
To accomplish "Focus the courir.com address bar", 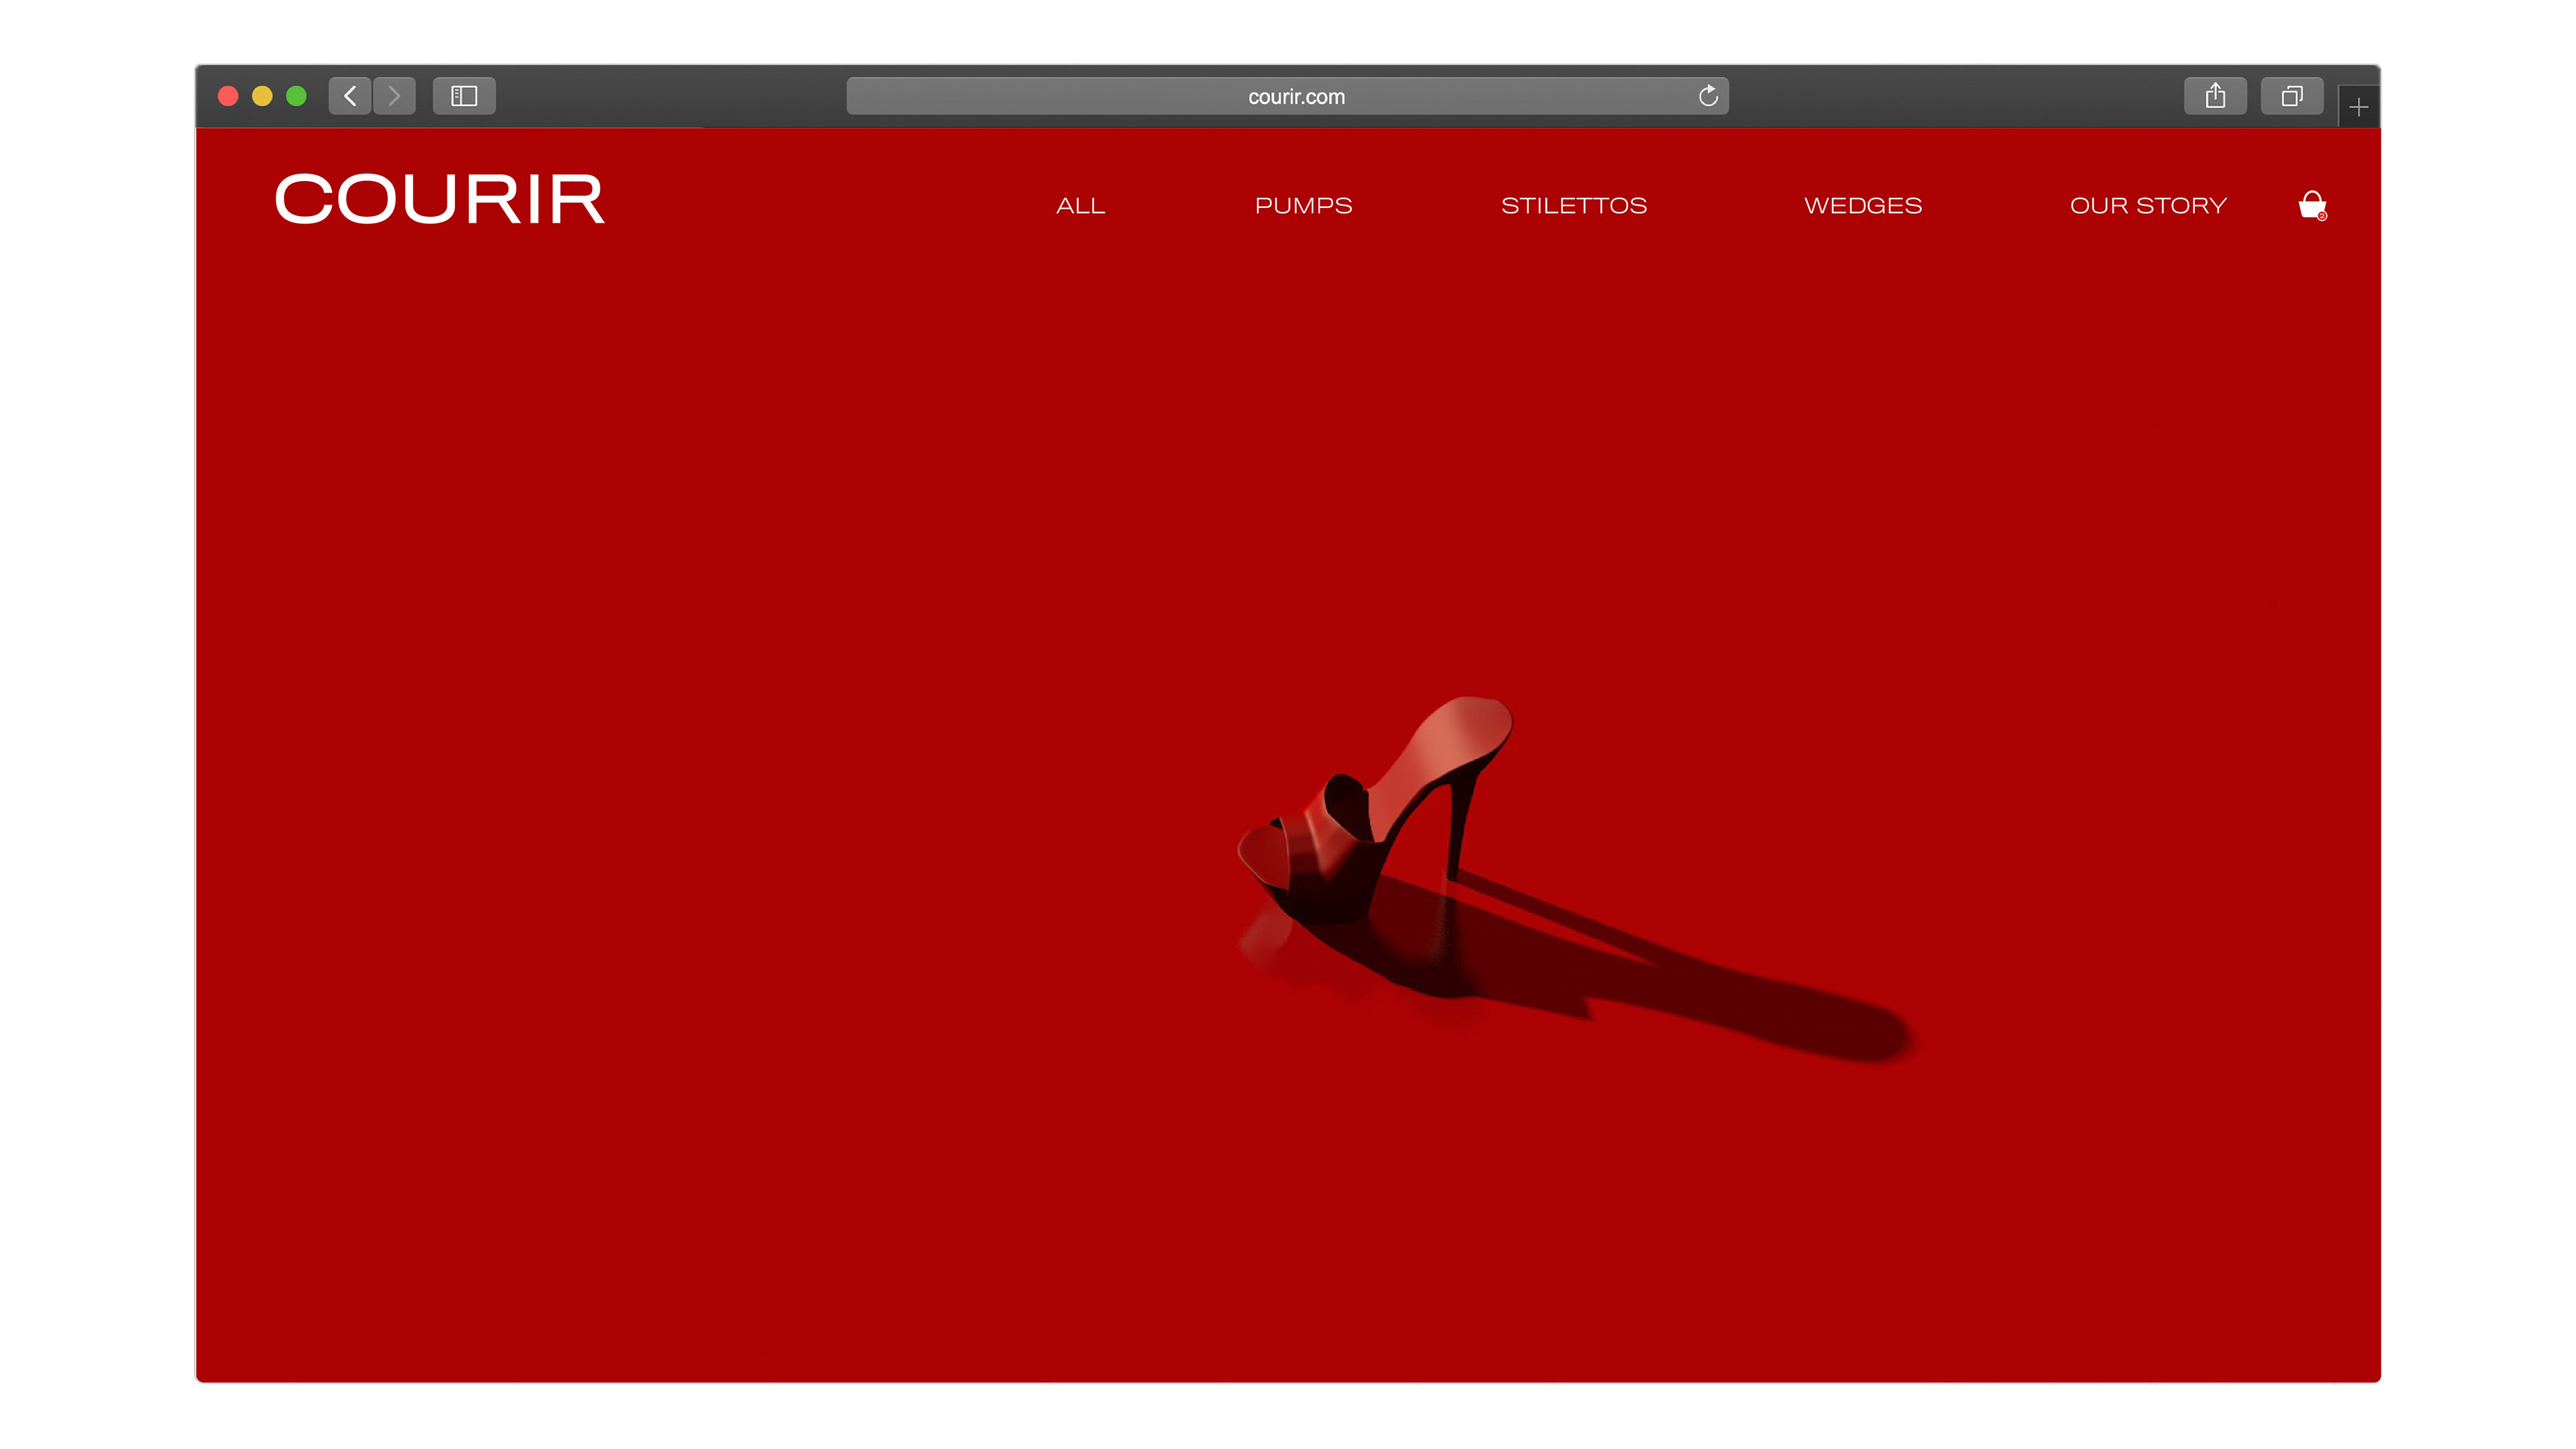I will (1287, 96).
